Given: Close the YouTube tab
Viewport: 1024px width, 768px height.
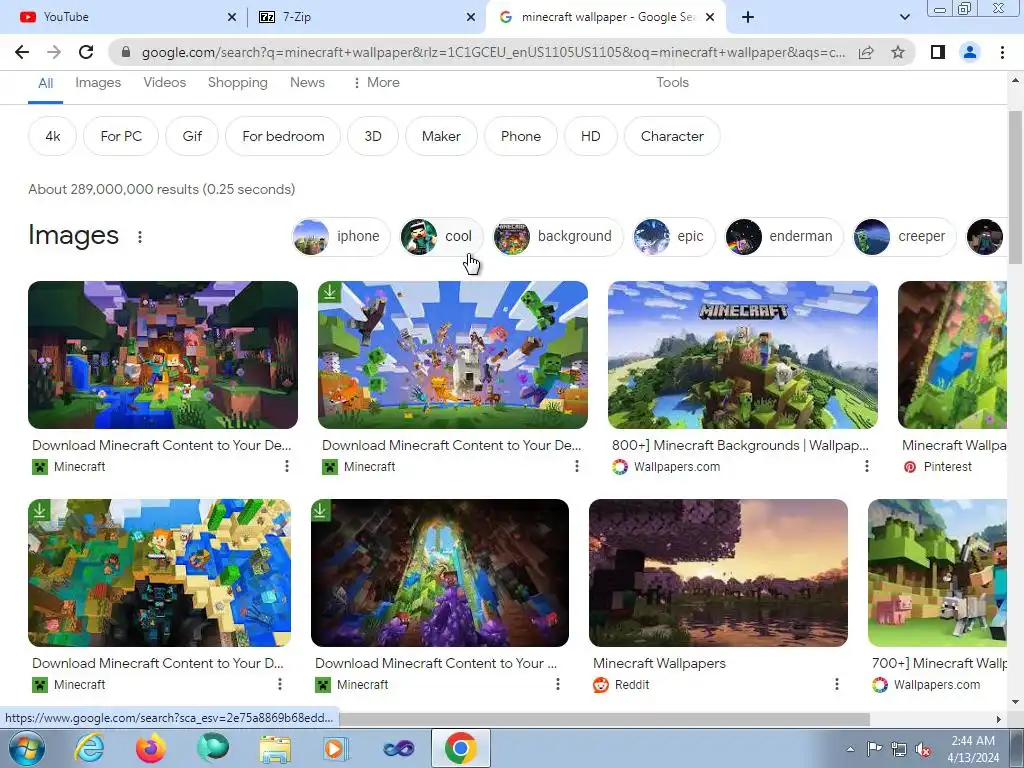Looking at the screenshot, I should (x=232, y=17).
